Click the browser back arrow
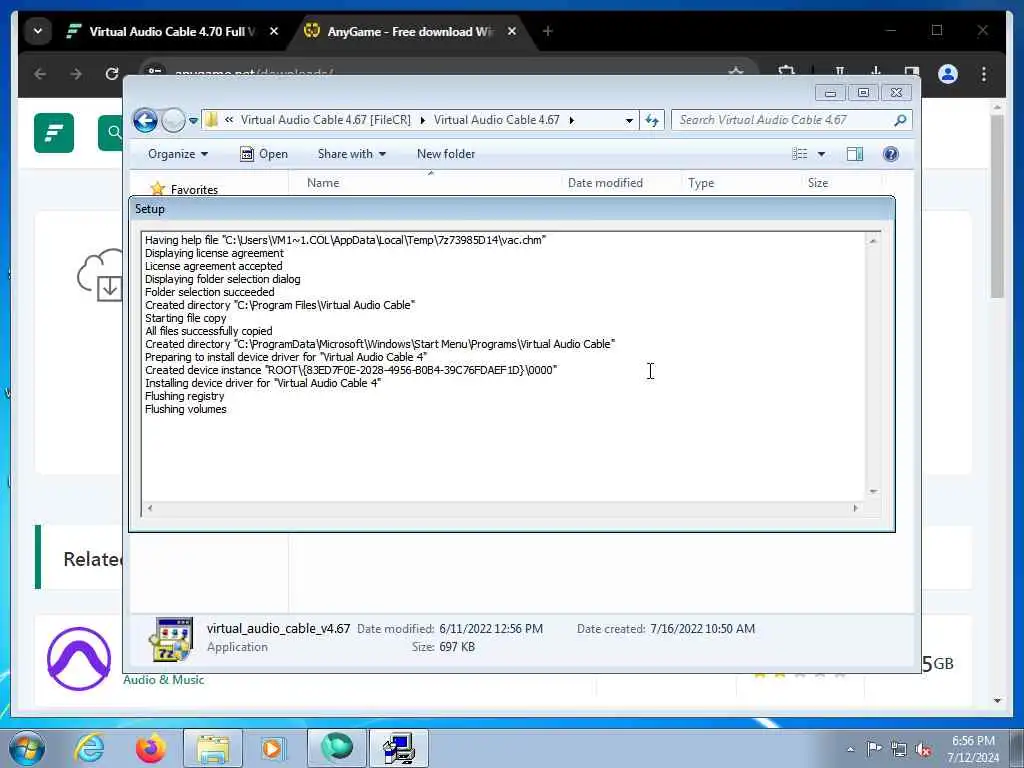 pos(40,74)
